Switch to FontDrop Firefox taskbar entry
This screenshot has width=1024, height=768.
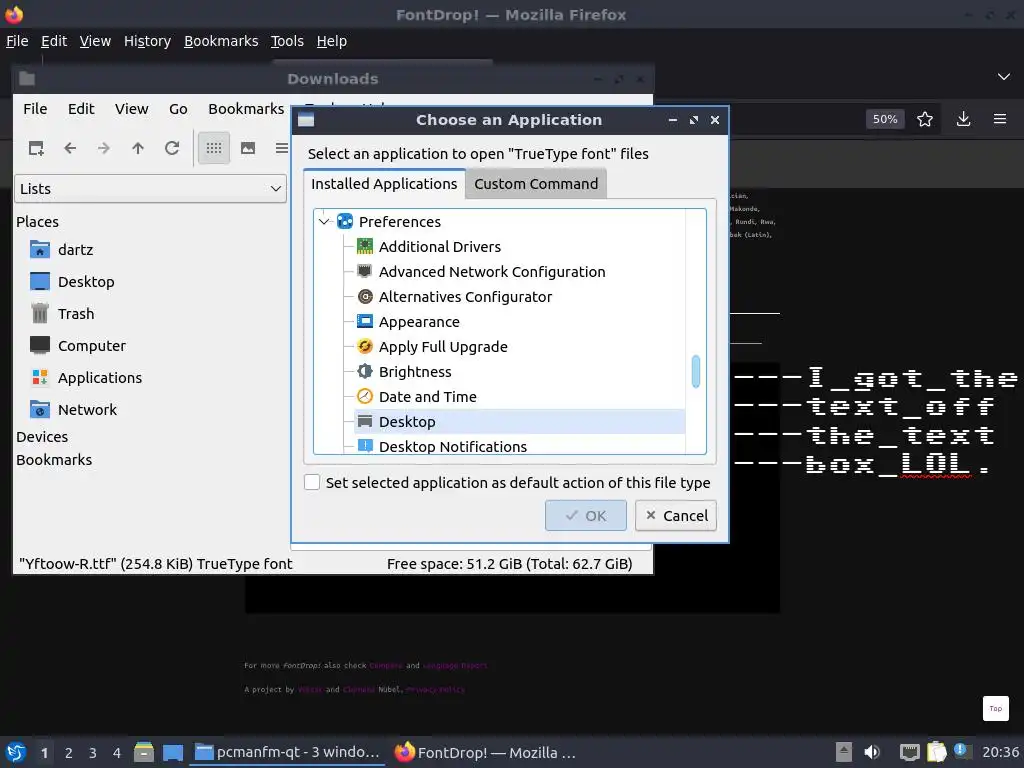coord(486,752)
